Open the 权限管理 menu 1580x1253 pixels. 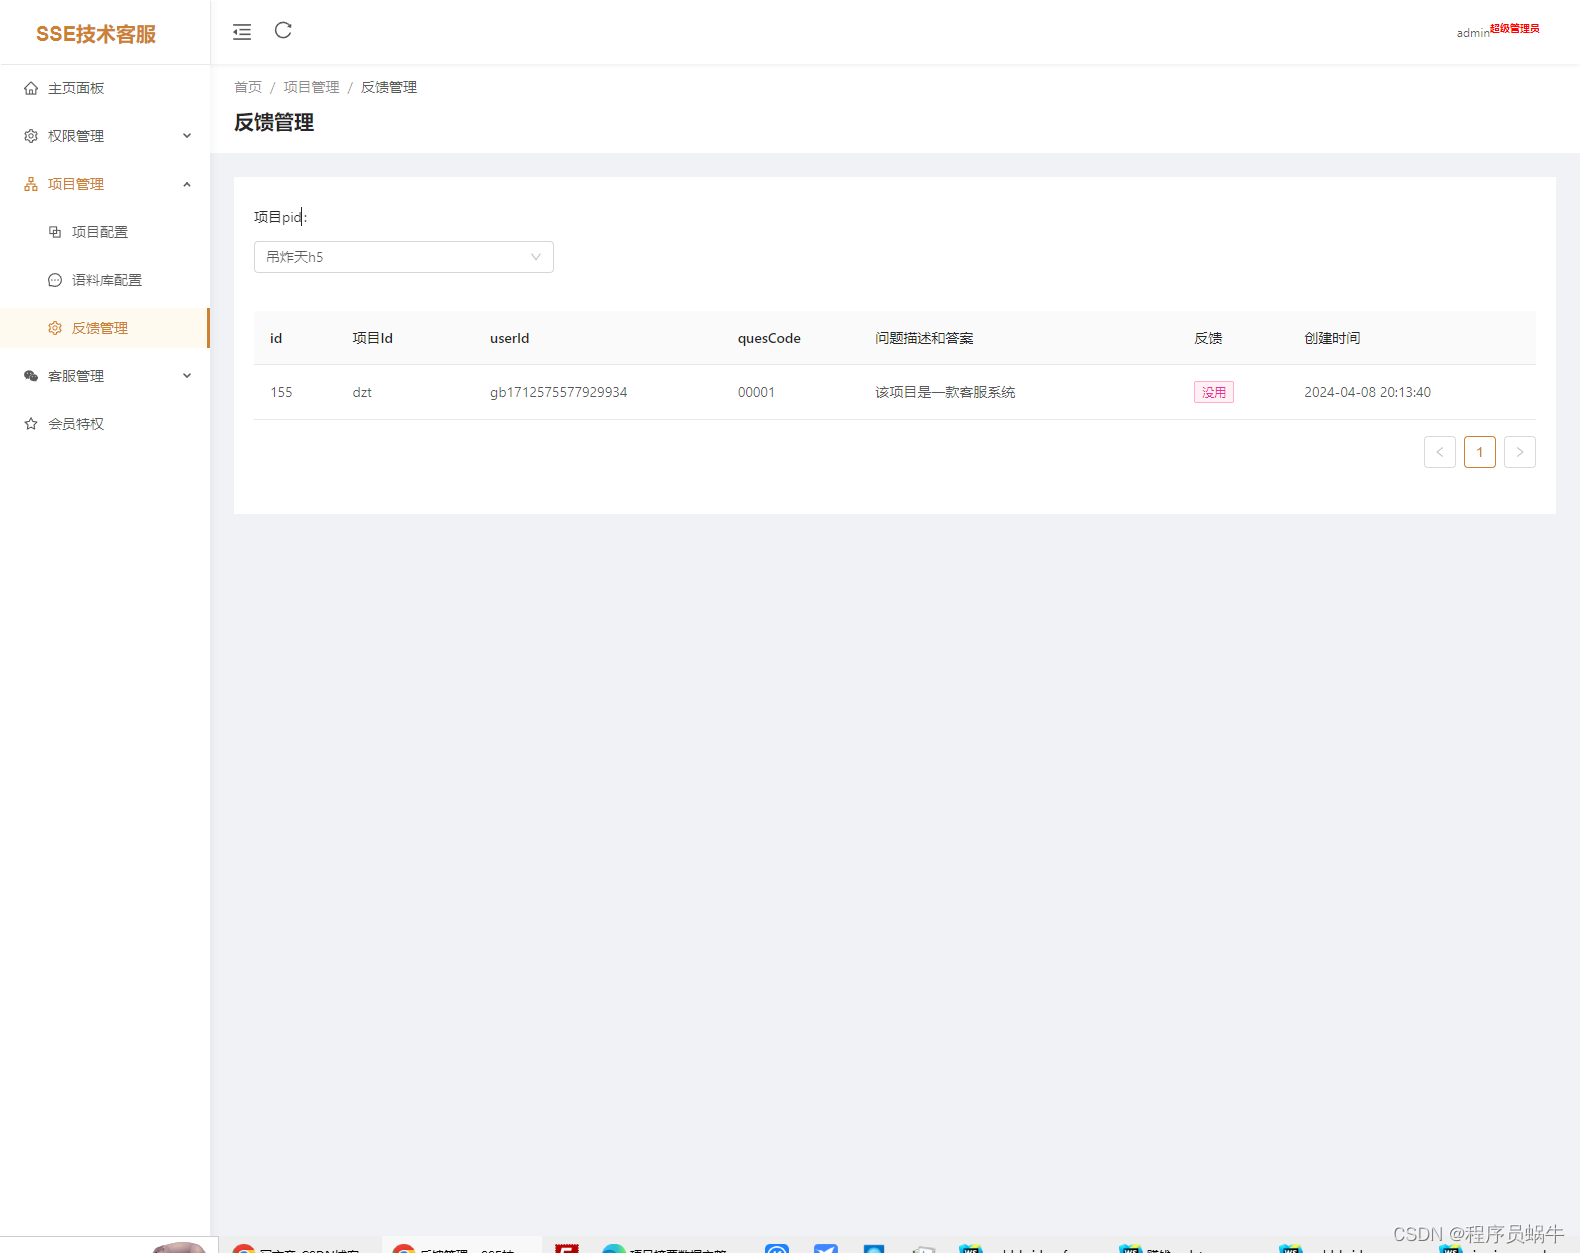105,136
